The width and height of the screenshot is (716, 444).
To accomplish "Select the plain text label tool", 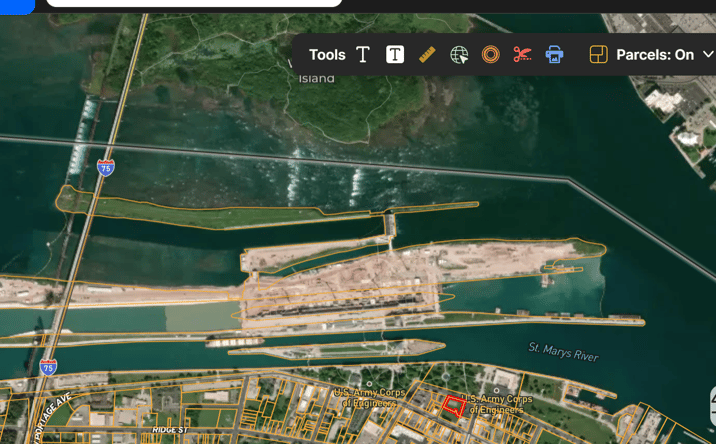I will click(363, 54).
